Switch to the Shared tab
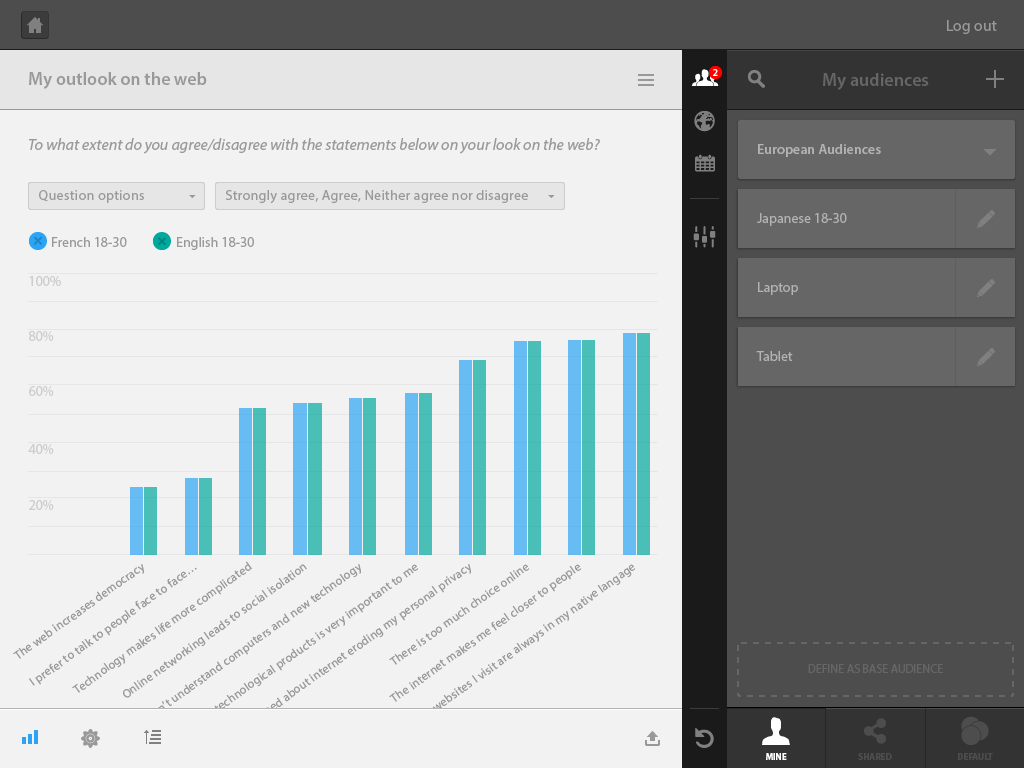This screenshot has height=768, width=1024. pos(875,738)
